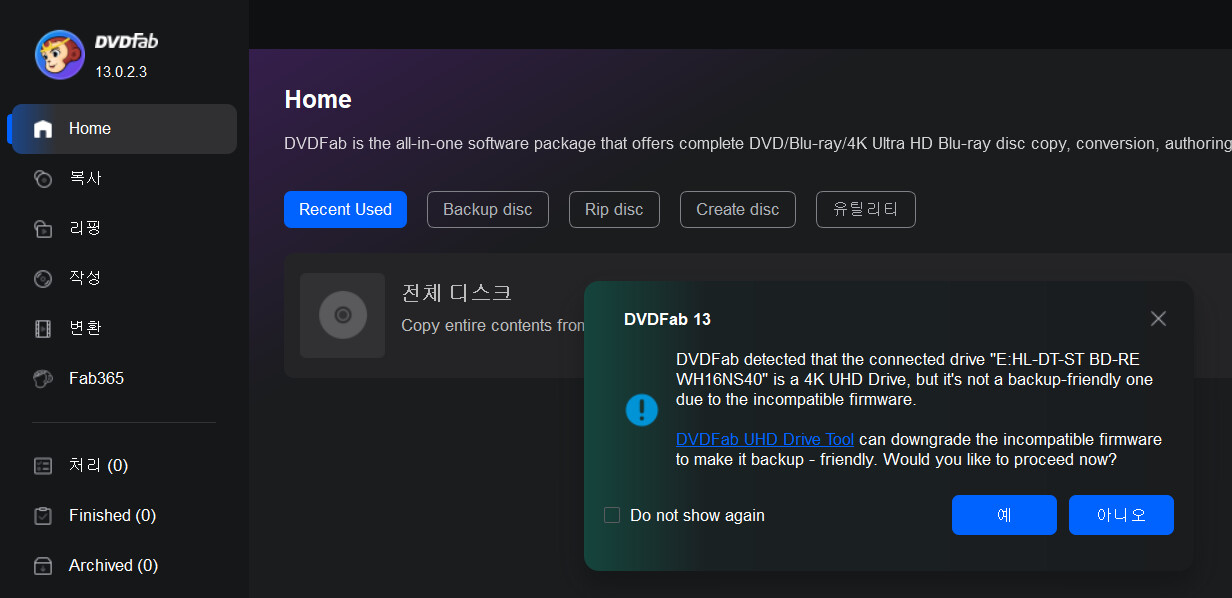The height and width of the screenshot is (598, 1232).
Task: Click the 작성 (Creator) disc icon
Action: 43,279
